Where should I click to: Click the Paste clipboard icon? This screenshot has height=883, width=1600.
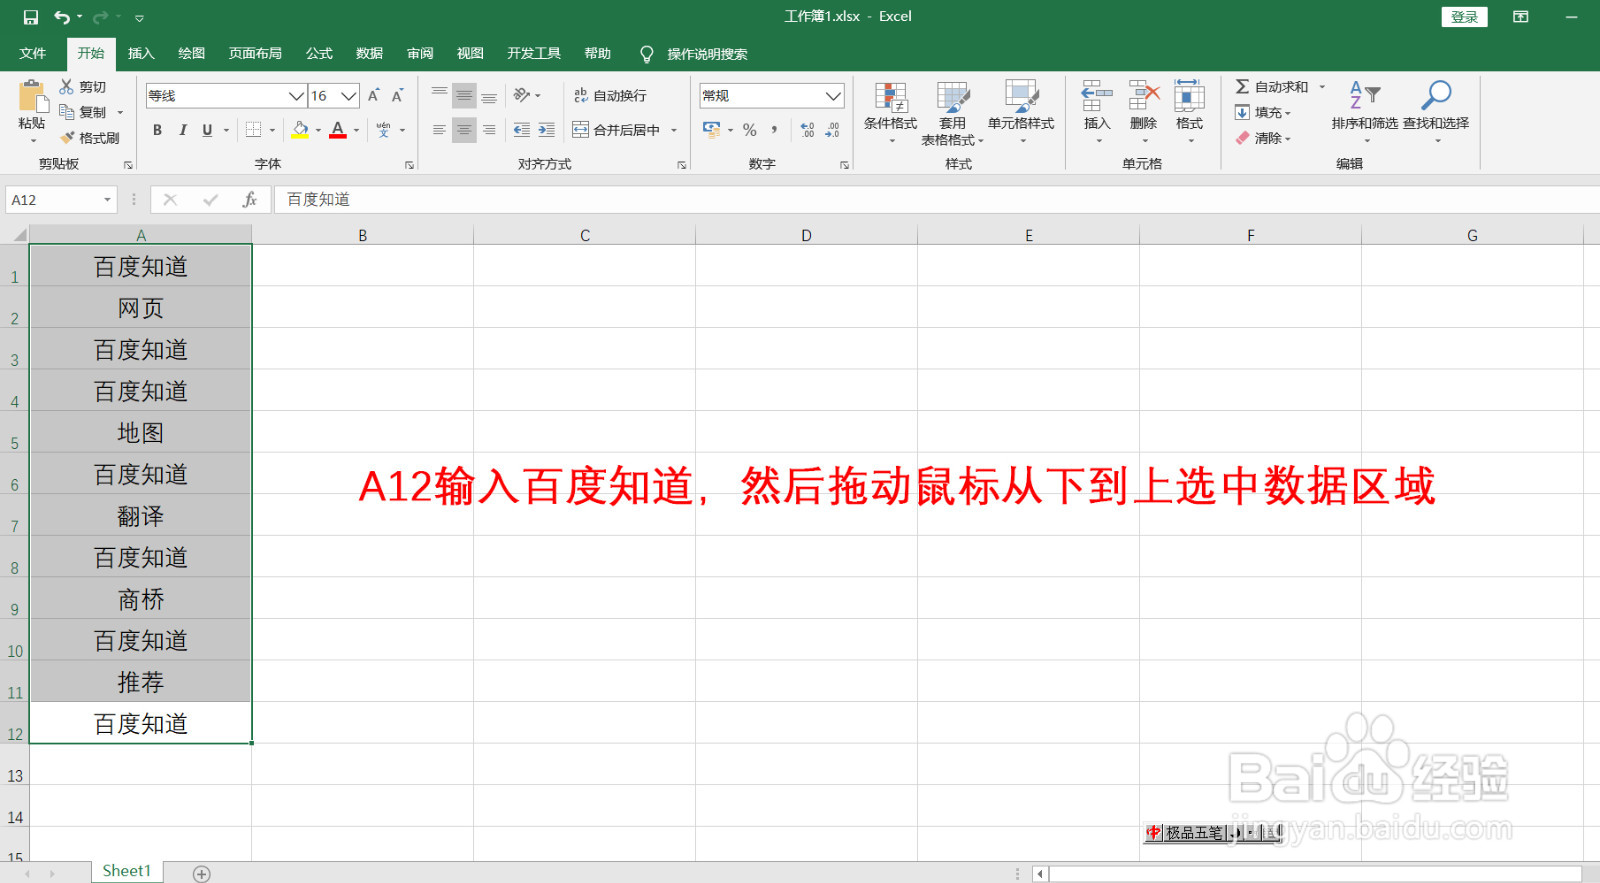point(32,96)
